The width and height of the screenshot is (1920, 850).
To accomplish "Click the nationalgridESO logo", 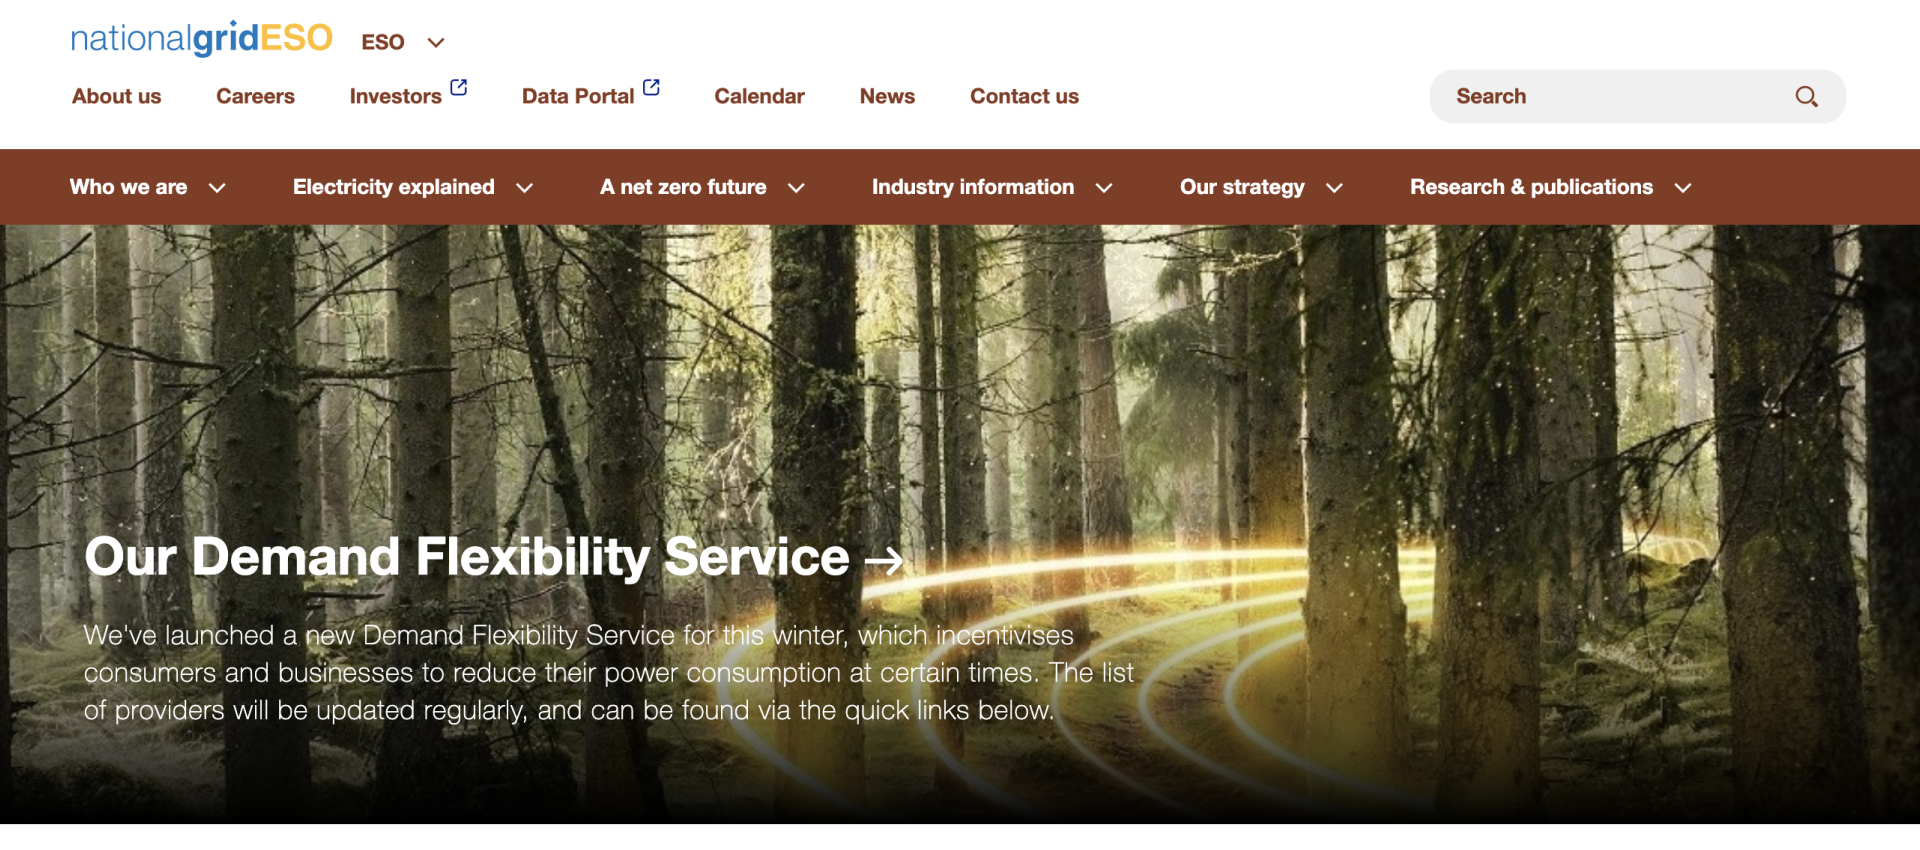I will (201, 39).
